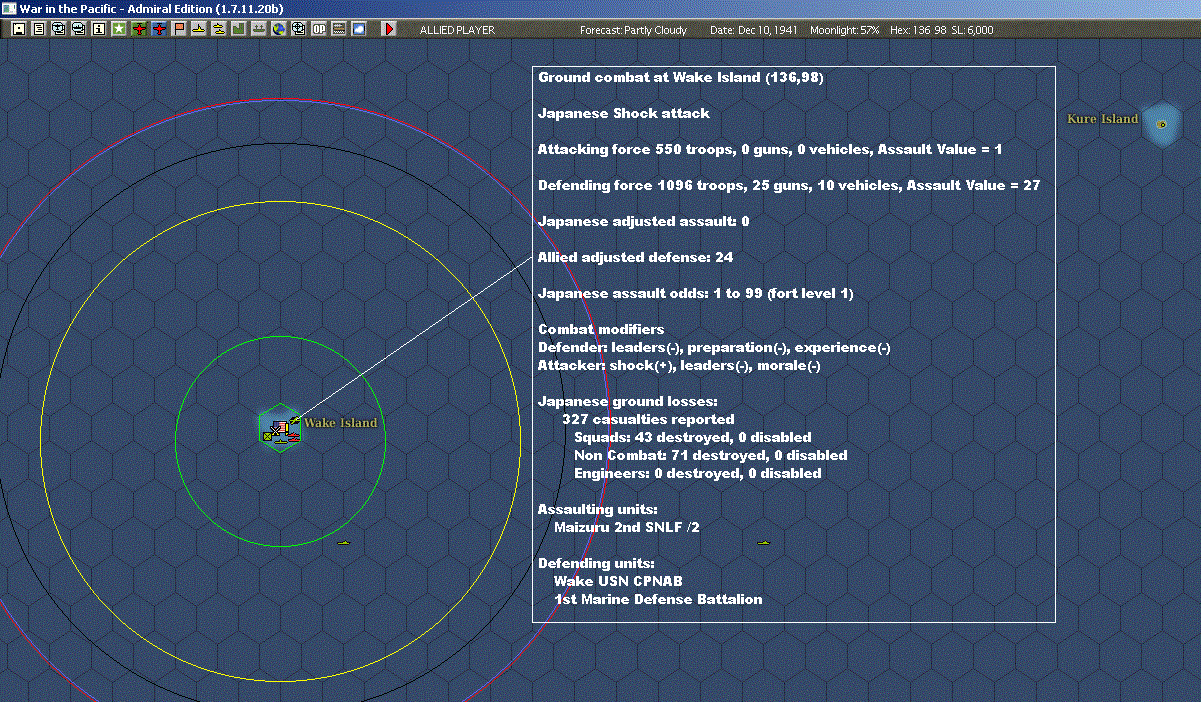
Task: Click the single yellow ship icon
Action: [x=199, y=29]
